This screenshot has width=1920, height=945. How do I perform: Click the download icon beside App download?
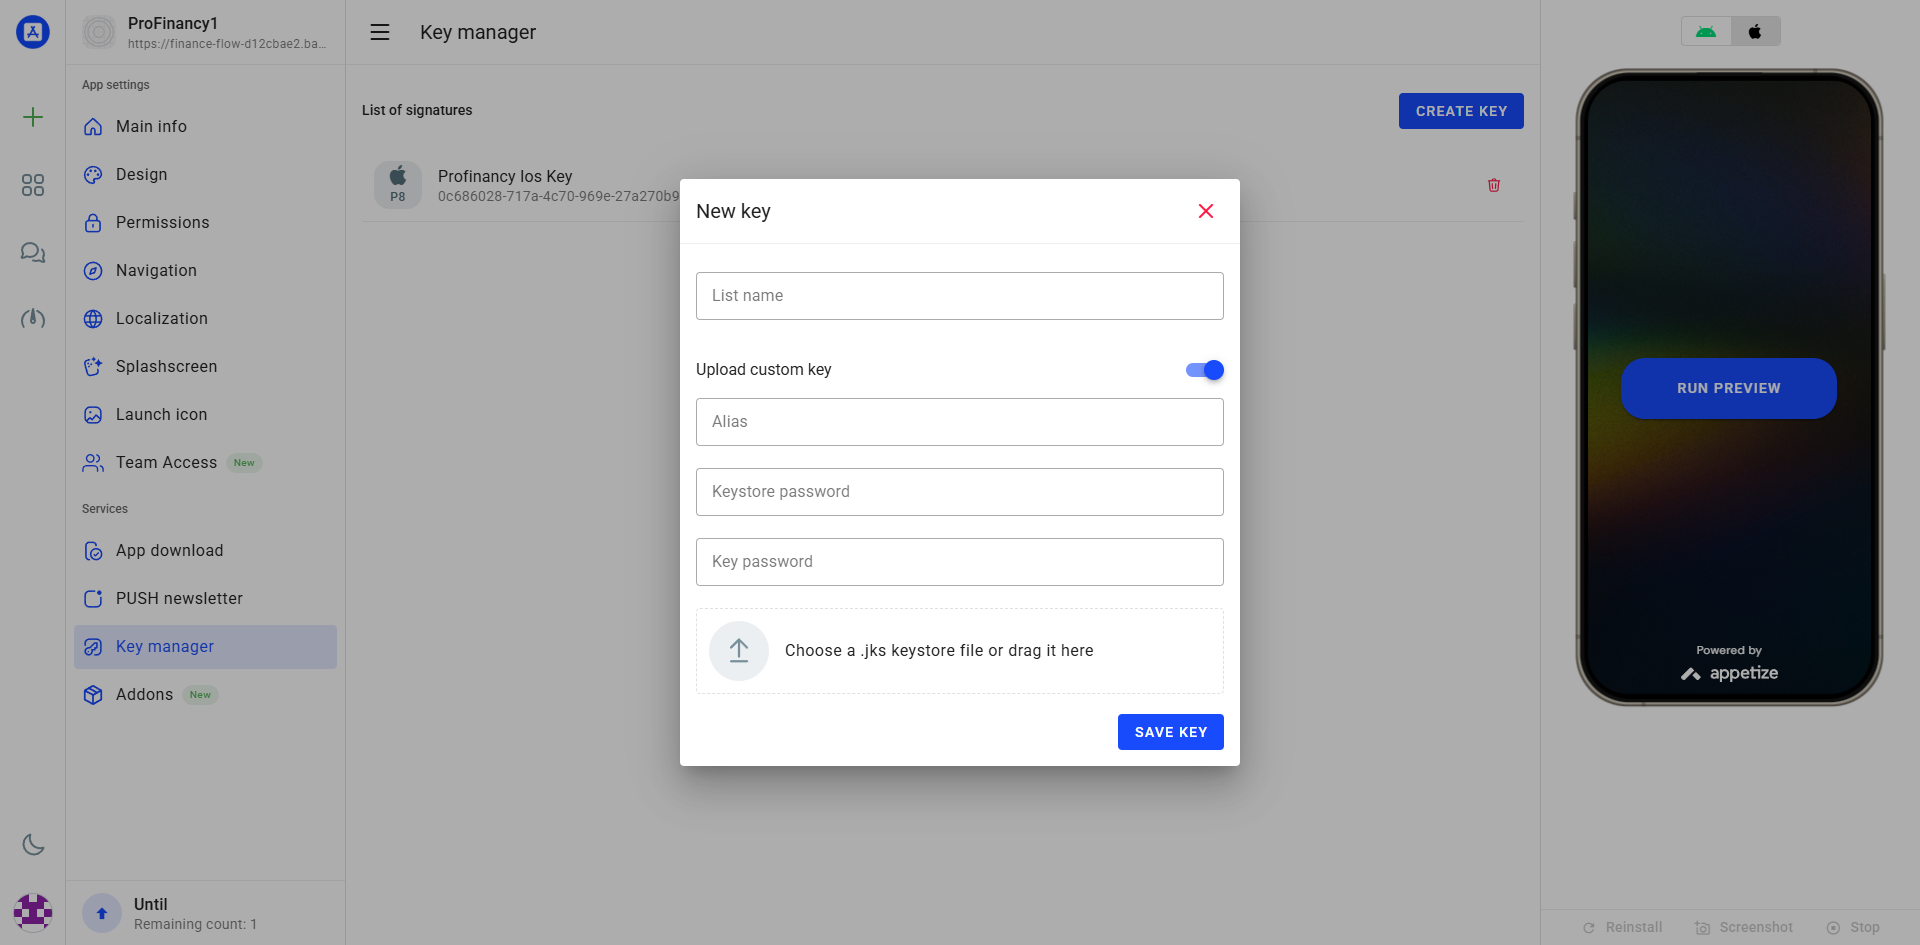[93, 550]
